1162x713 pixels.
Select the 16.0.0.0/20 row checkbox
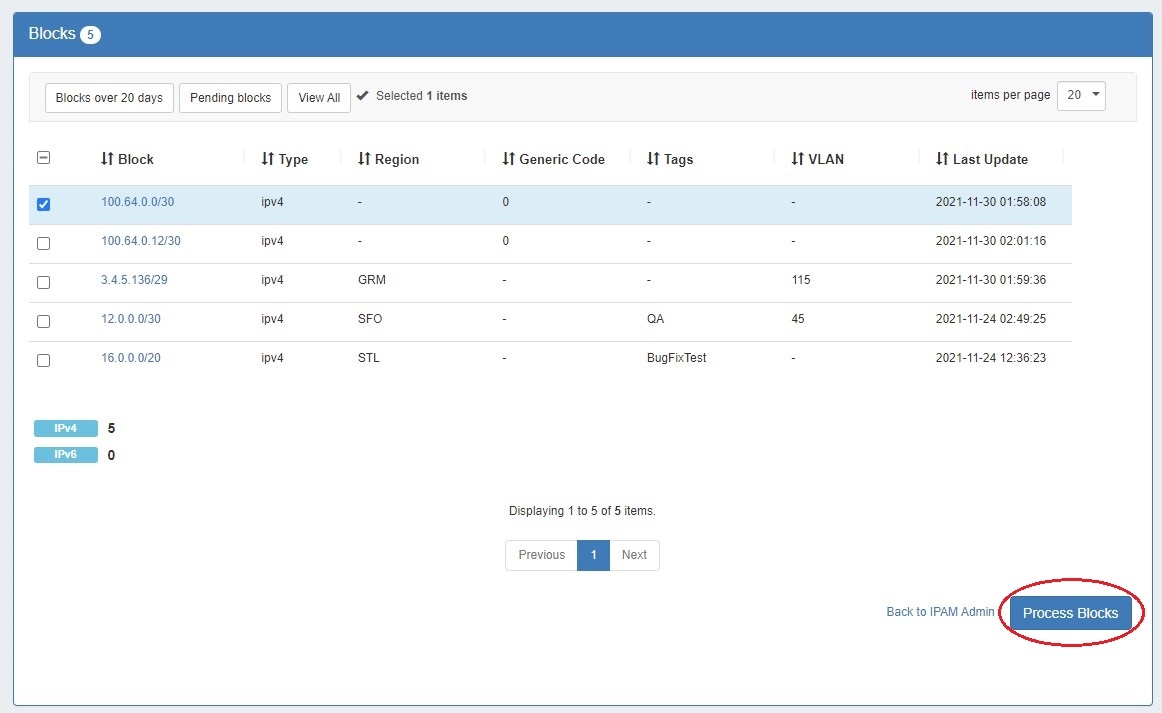click(x=43, y=360)
